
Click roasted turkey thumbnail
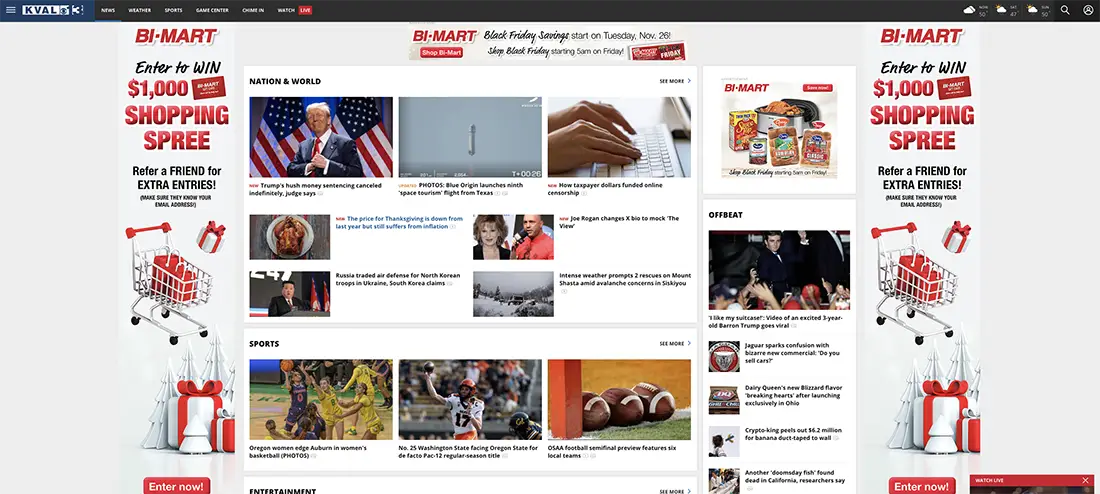pyautogui.click(x=290, y=237)
